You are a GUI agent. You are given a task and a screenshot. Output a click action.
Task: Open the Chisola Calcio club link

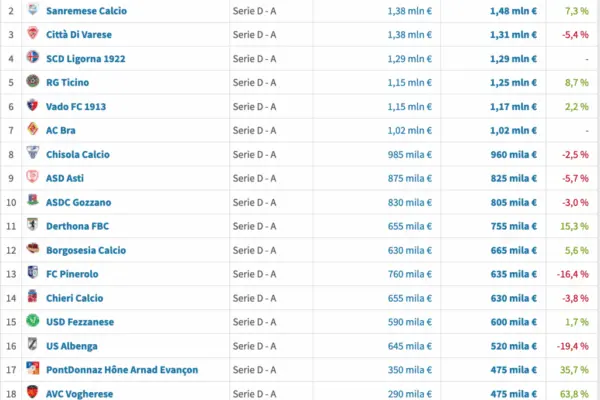[91, 154]
